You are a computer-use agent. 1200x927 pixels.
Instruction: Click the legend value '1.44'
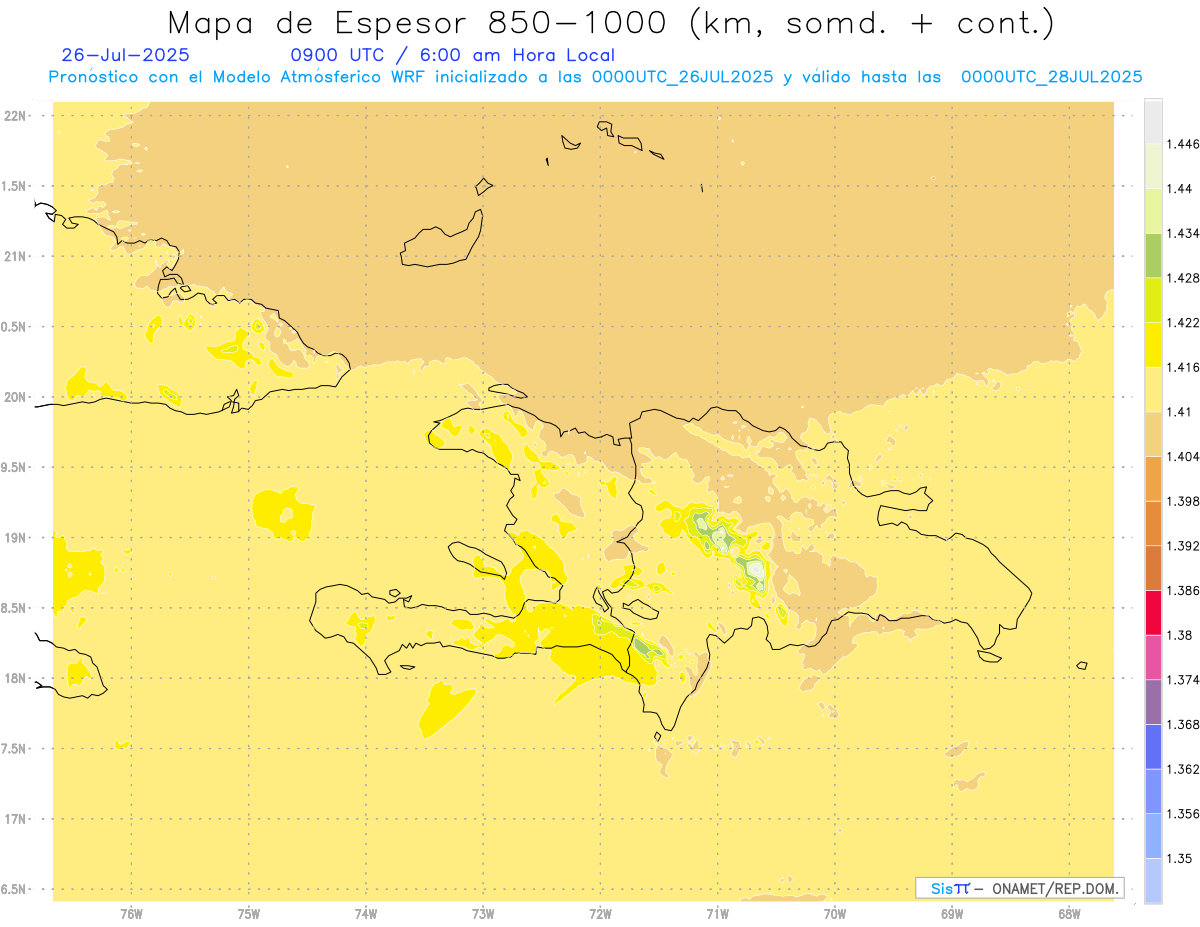[x=1178, y=188]
